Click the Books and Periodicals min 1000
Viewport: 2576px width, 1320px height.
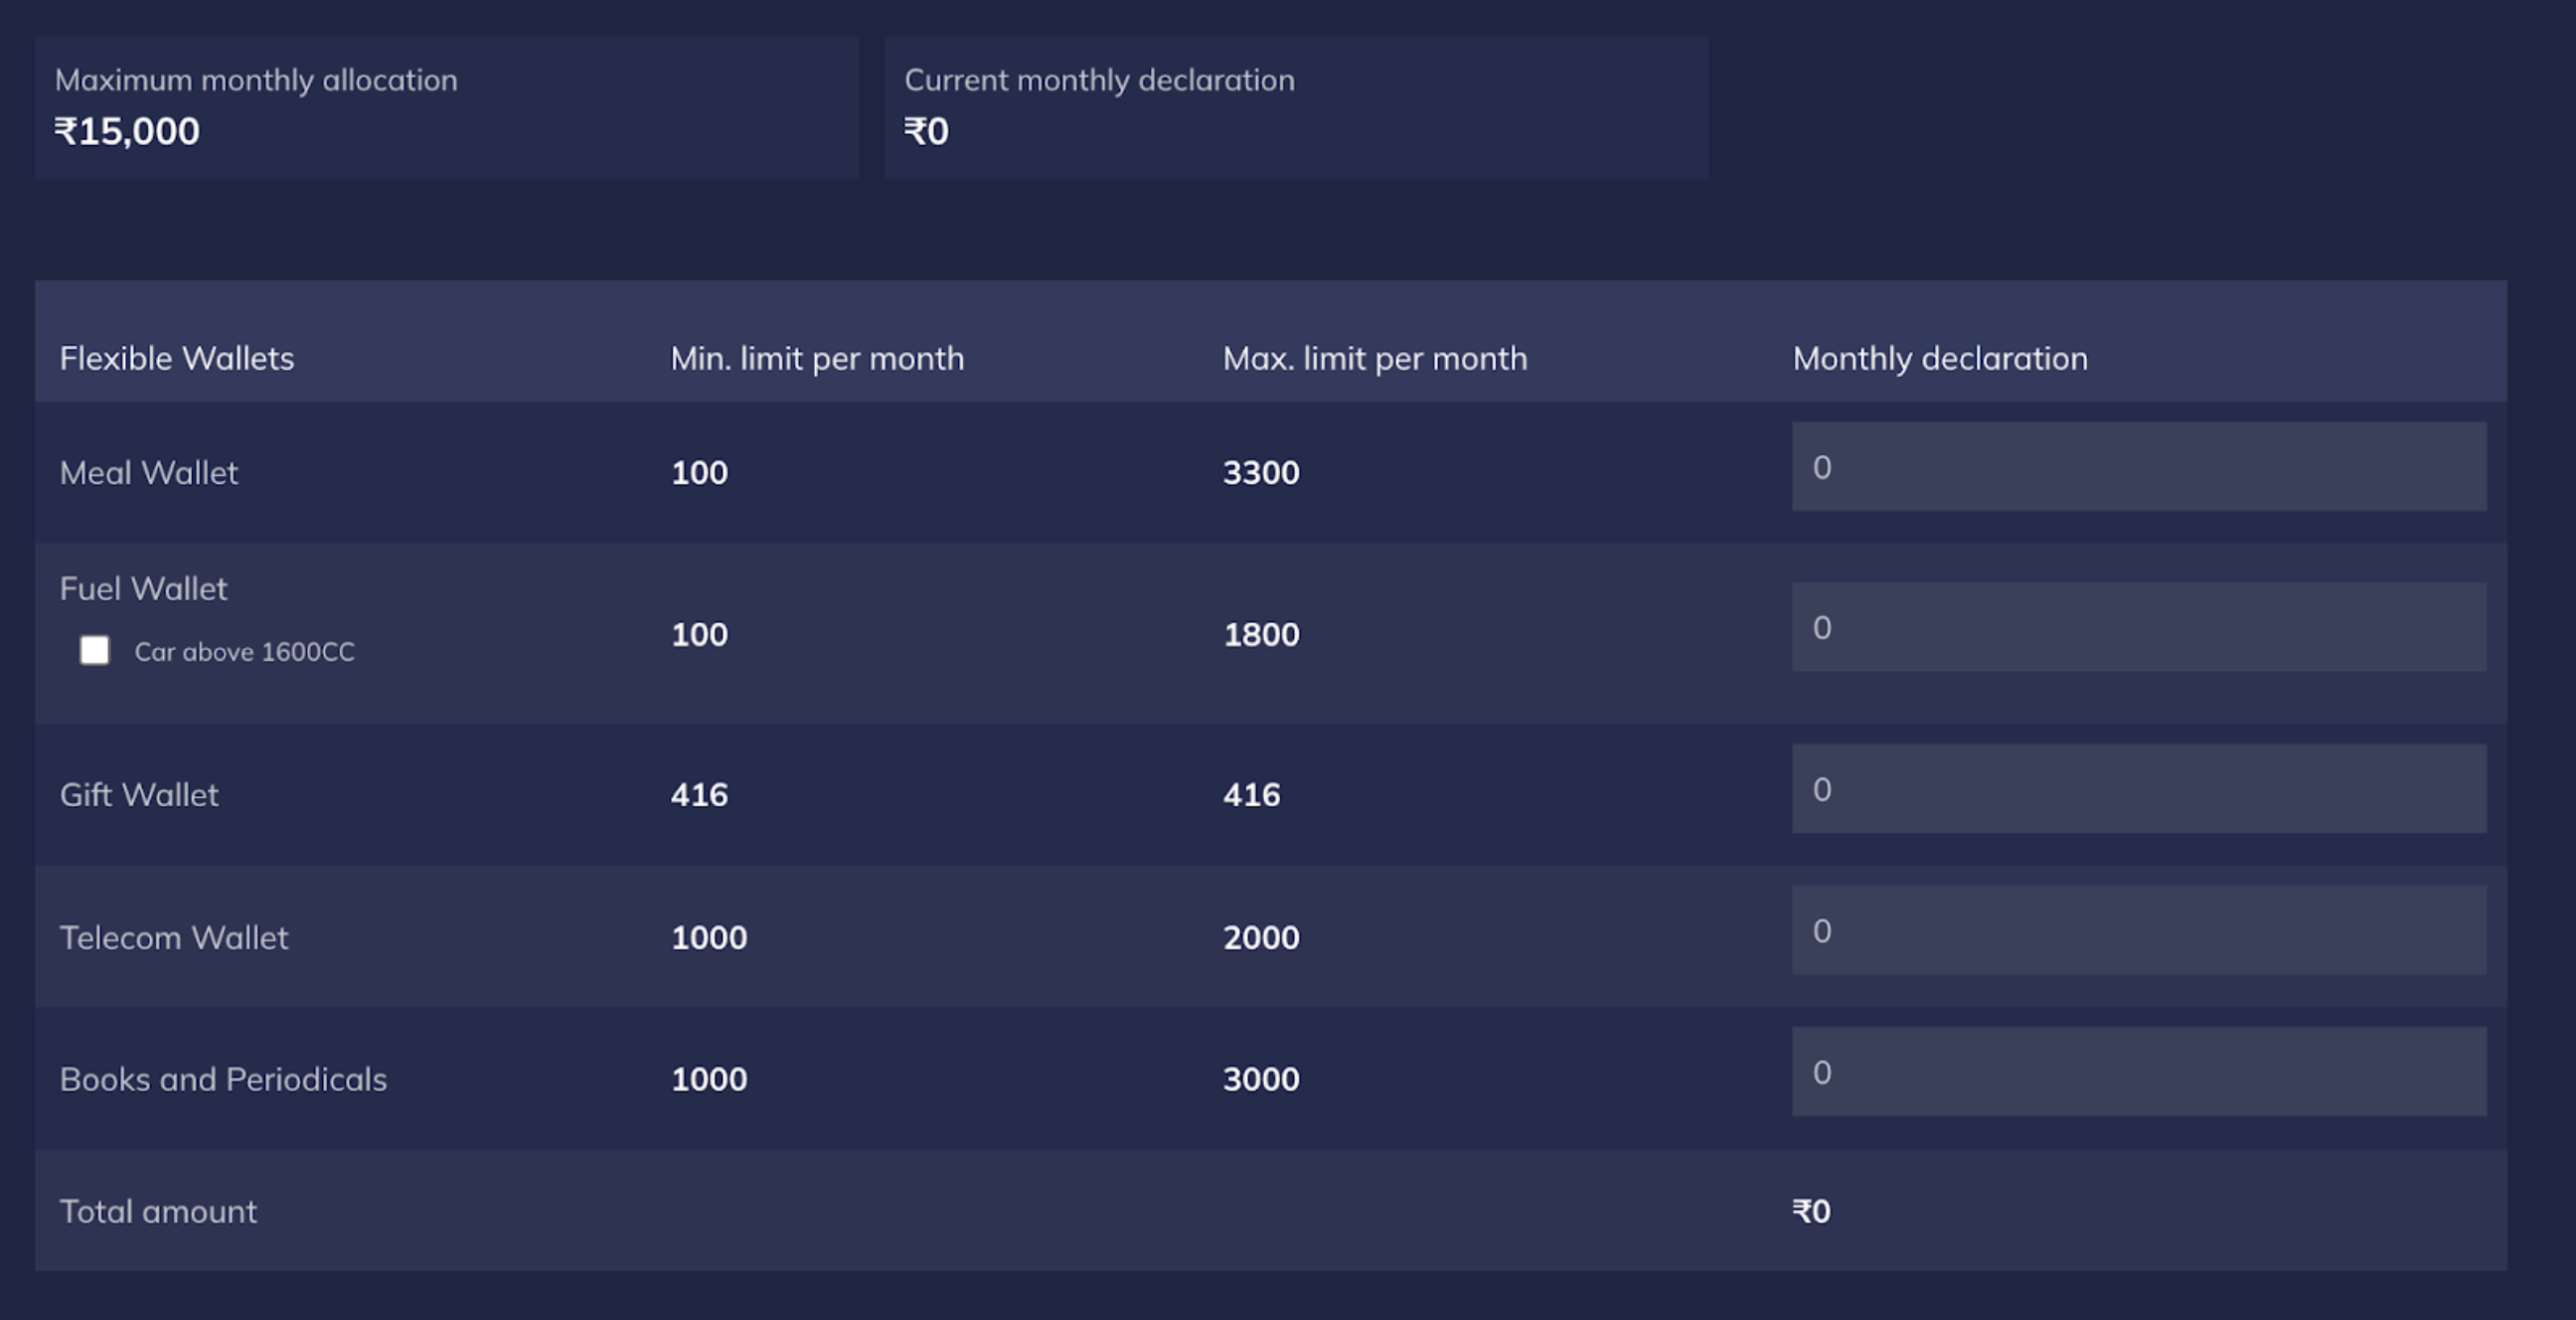pyautogui.click(x=709, y=1079)
